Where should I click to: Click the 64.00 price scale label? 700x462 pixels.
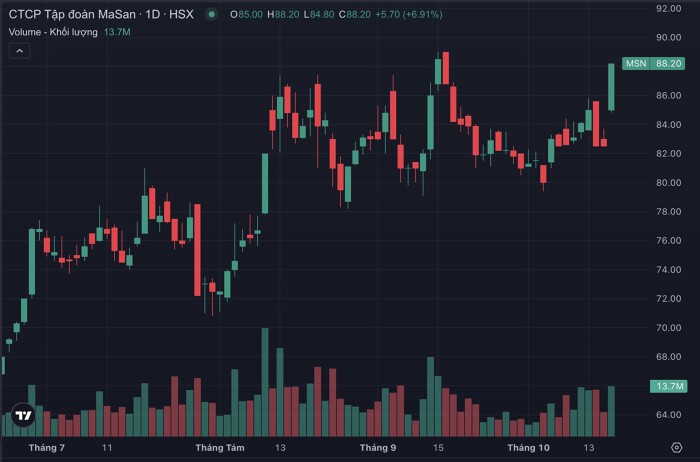(x=667, y=414)
